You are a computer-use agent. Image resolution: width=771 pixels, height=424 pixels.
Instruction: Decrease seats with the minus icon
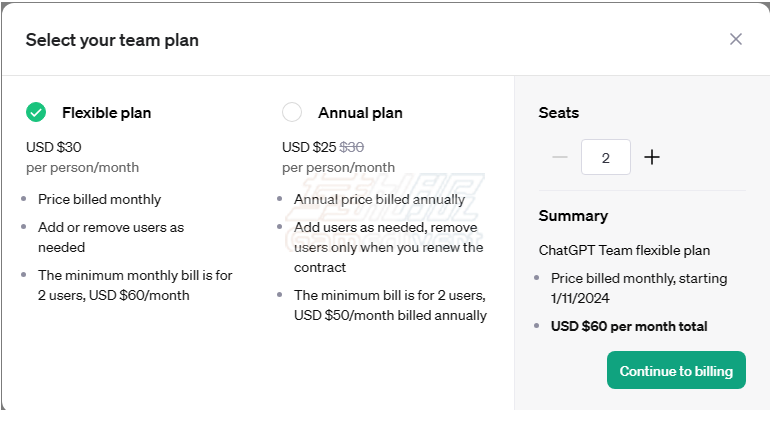(560, 157)
